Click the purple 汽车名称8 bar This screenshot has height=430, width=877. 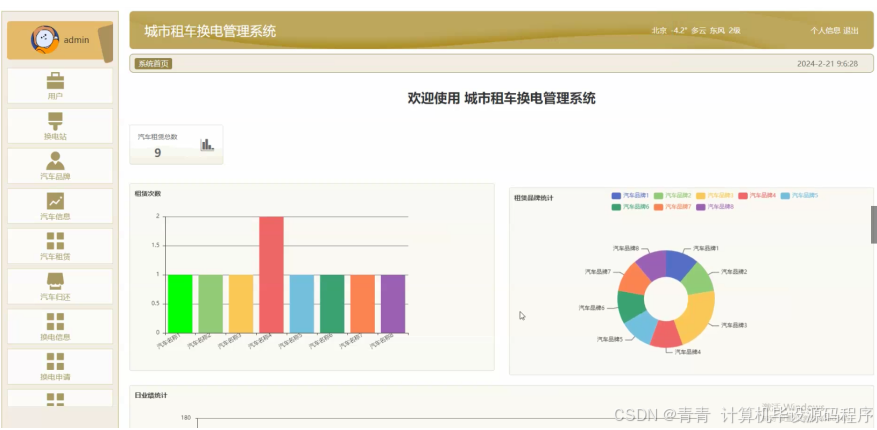click(x=393, y=304)
